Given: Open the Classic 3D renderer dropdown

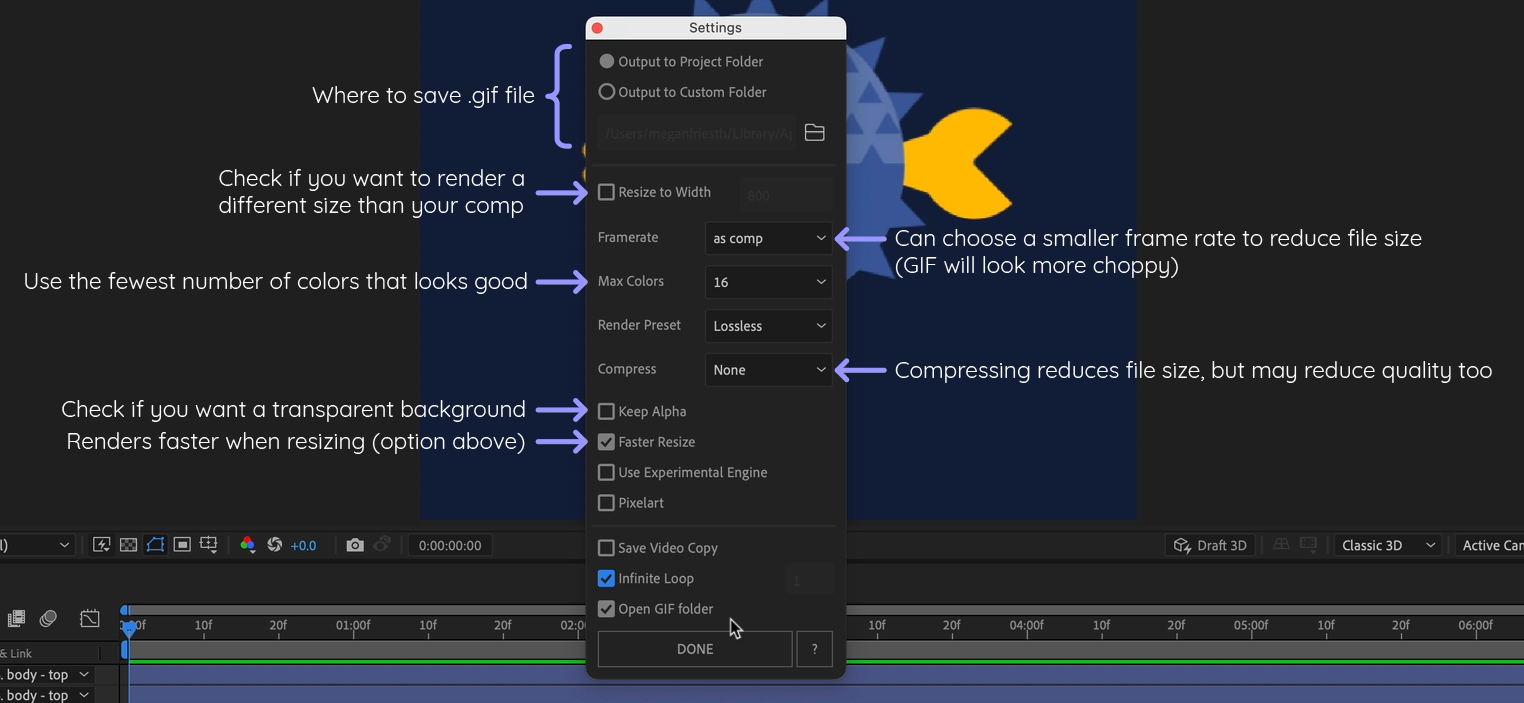Looking at the screenshot, I should (x=1387, y=544).
